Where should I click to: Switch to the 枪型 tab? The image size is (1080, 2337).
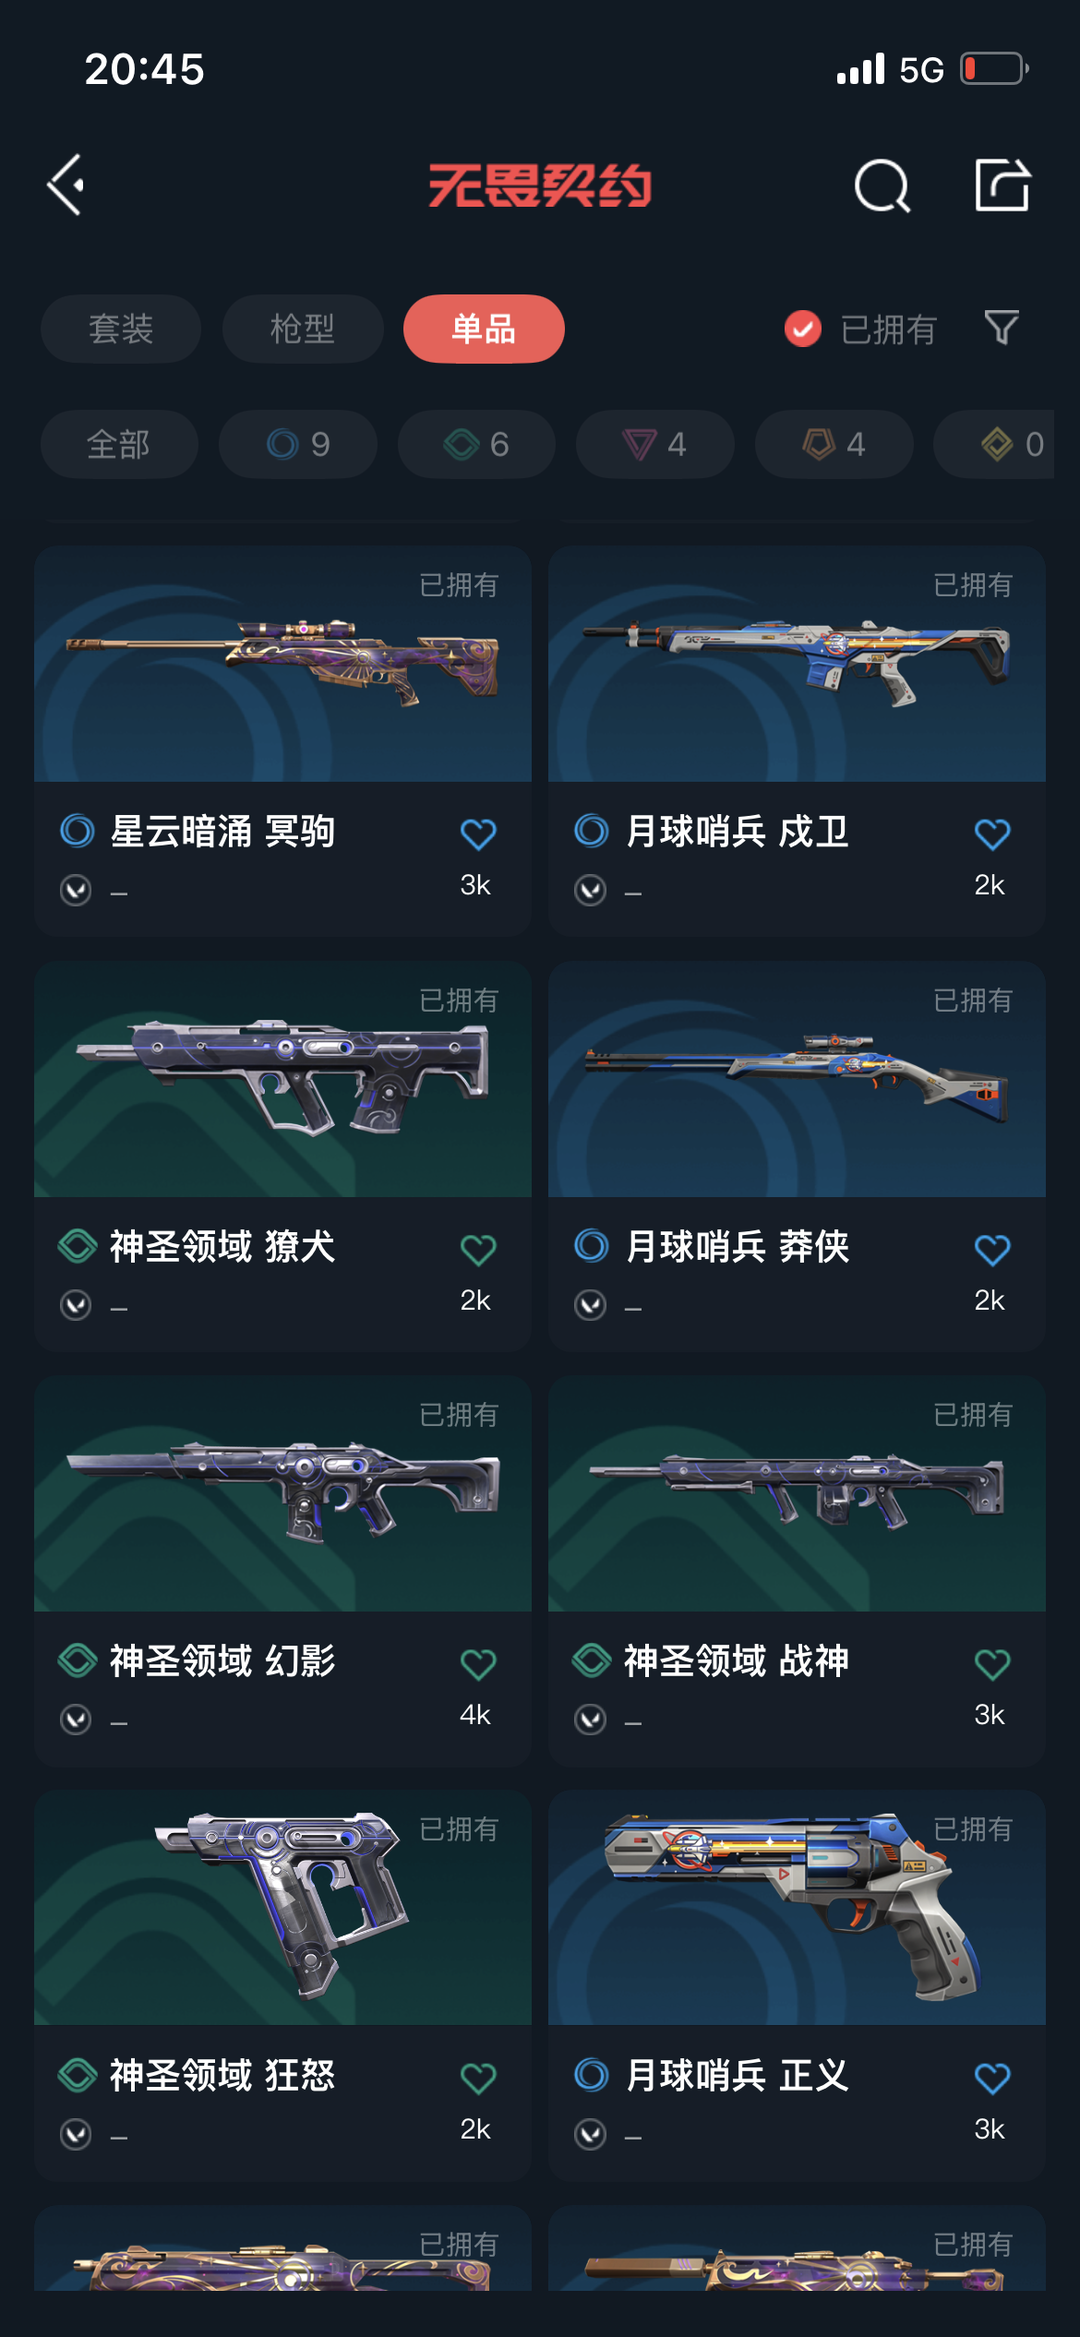303,329
